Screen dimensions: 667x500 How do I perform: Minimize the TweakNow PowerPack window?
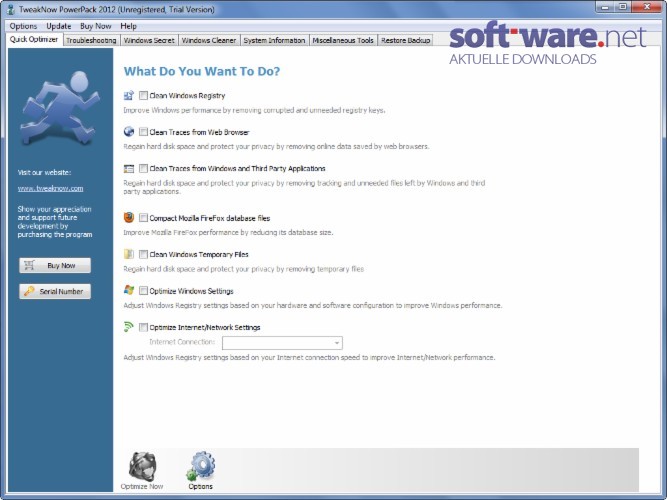(604, 7)
